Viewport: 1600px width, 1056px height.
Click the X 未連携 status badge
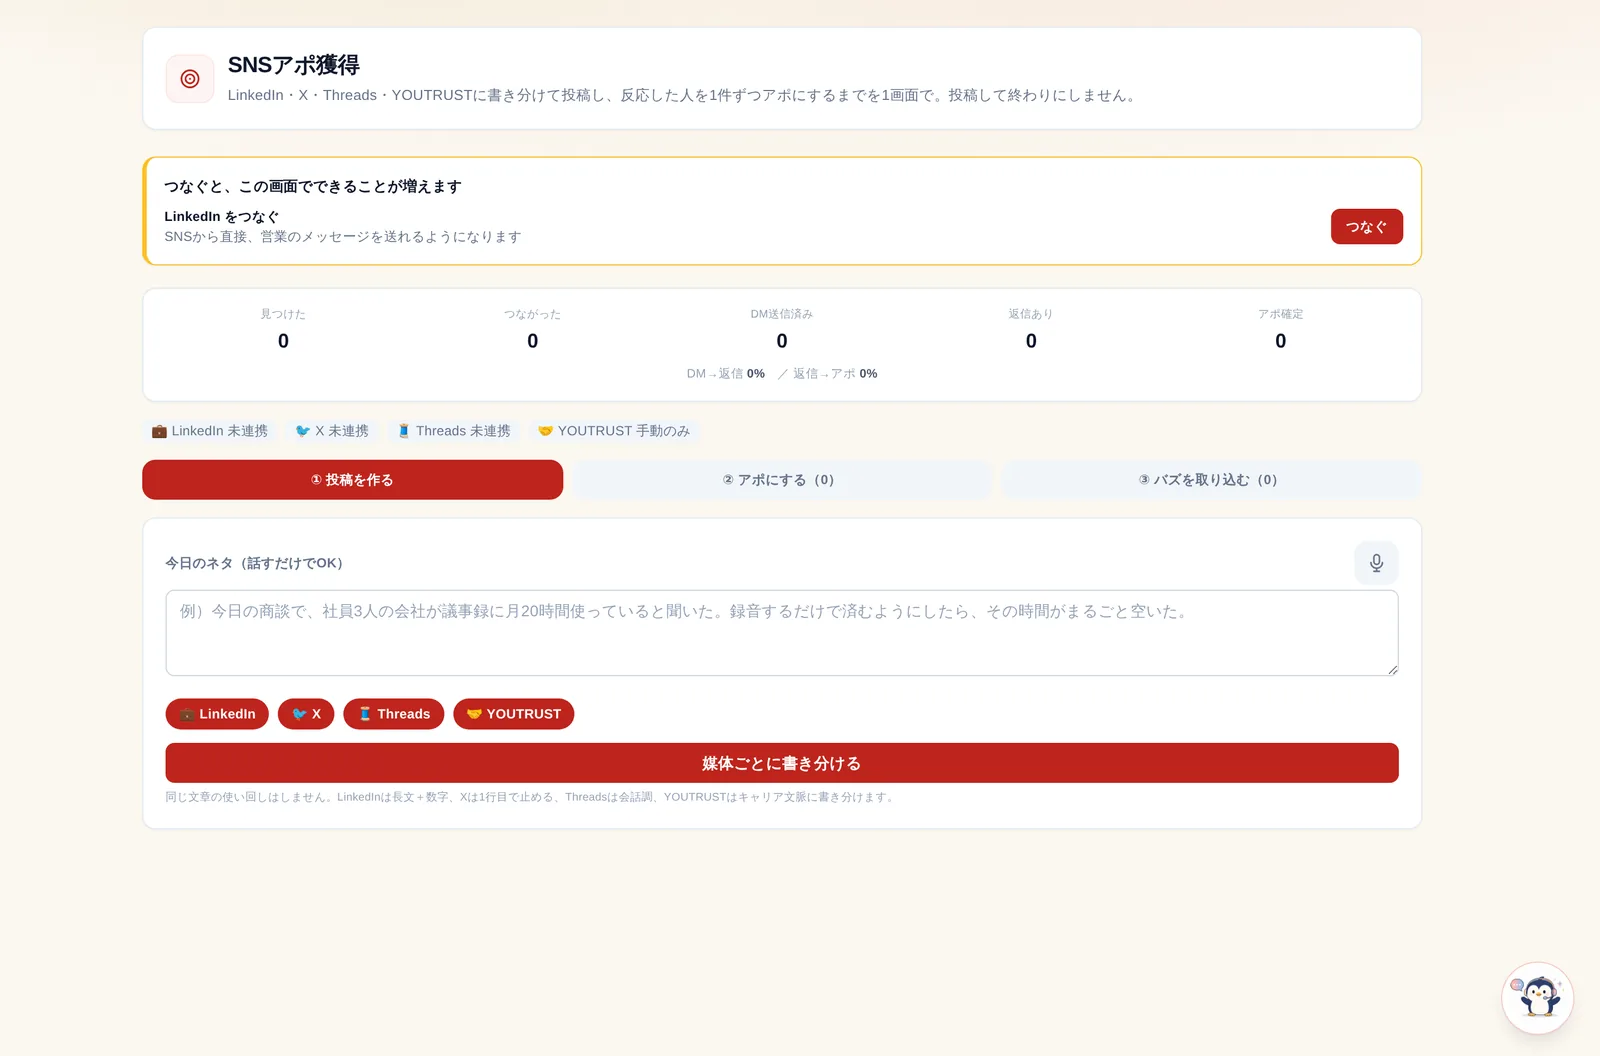tap(332, 431)
